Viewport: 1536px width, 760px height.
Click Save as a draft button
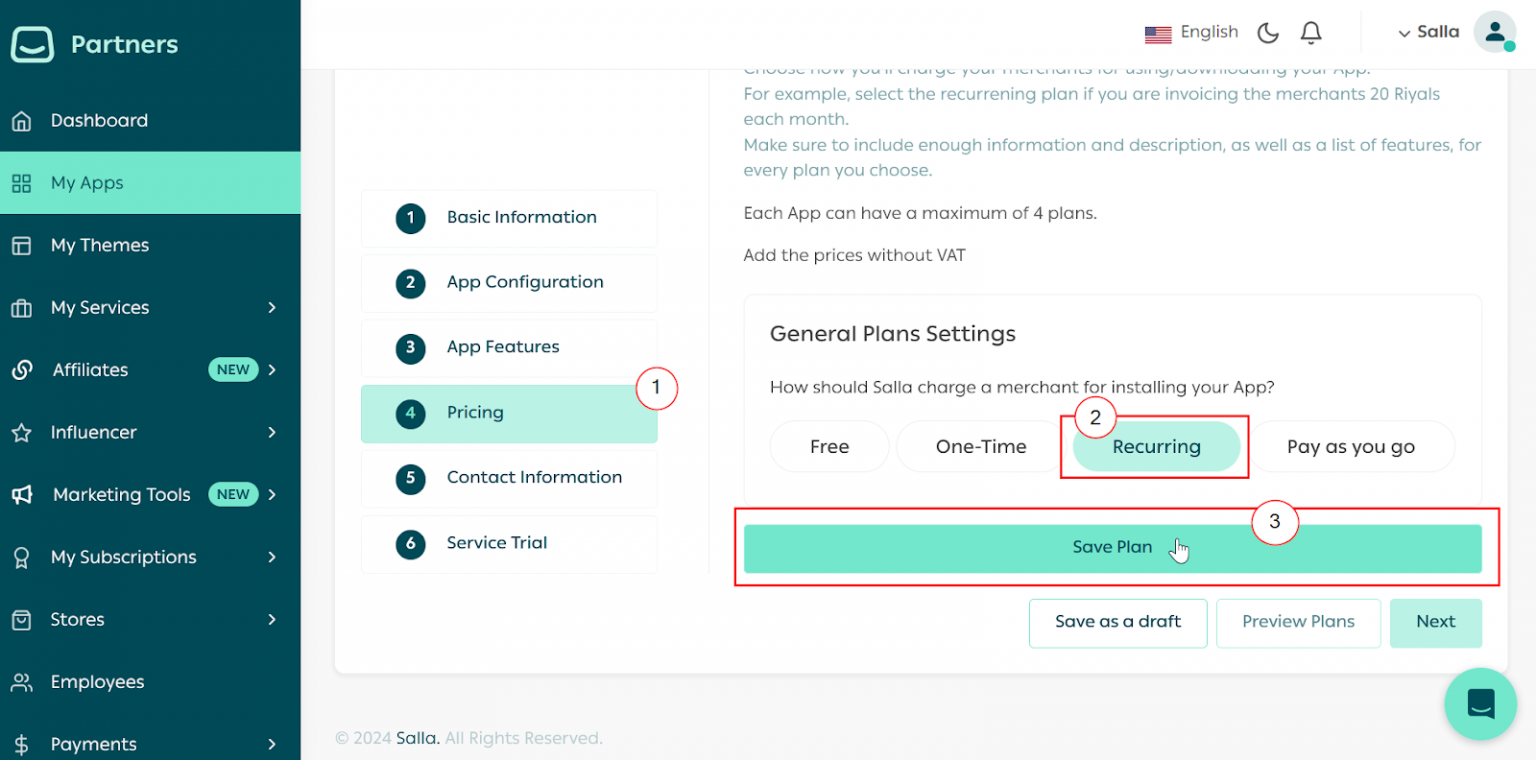pyautogui.click(x=1117, y=622)
